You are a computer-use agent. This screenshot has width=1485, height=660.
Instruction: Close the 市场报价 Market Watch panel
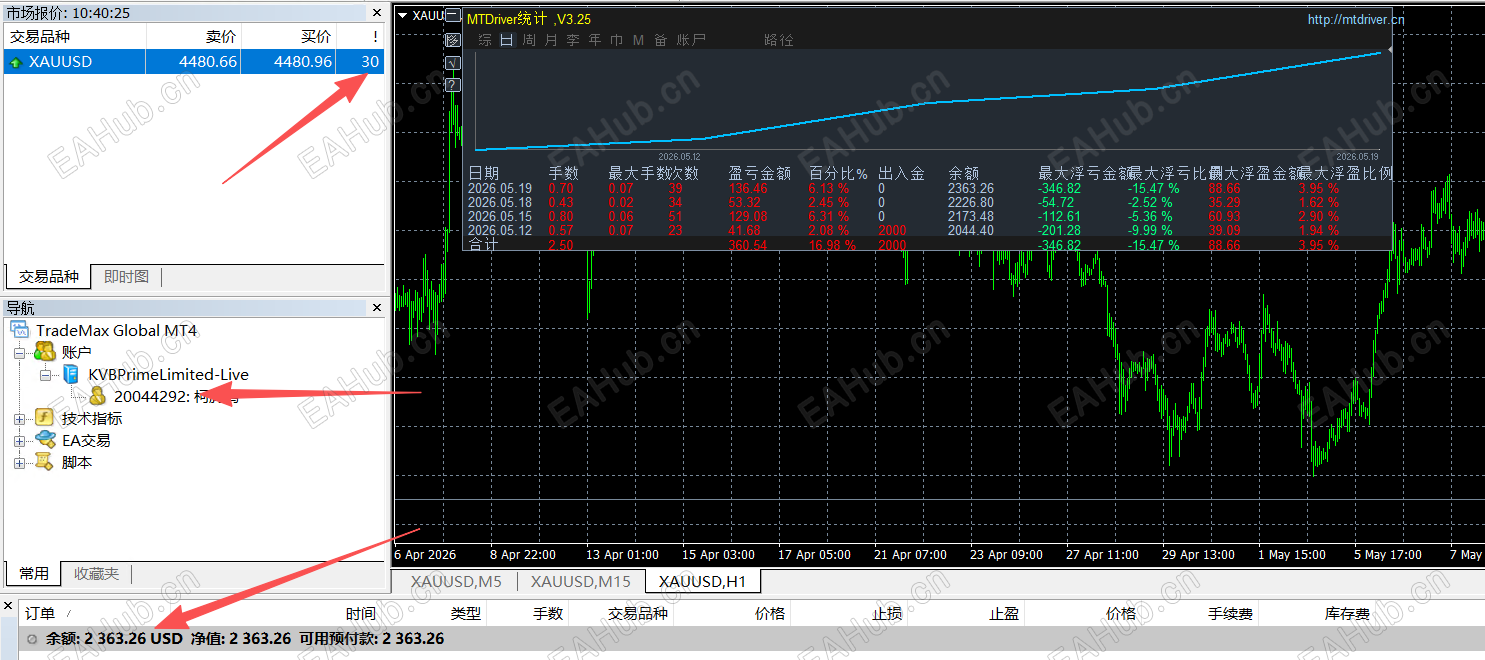[x=376, y=13]
